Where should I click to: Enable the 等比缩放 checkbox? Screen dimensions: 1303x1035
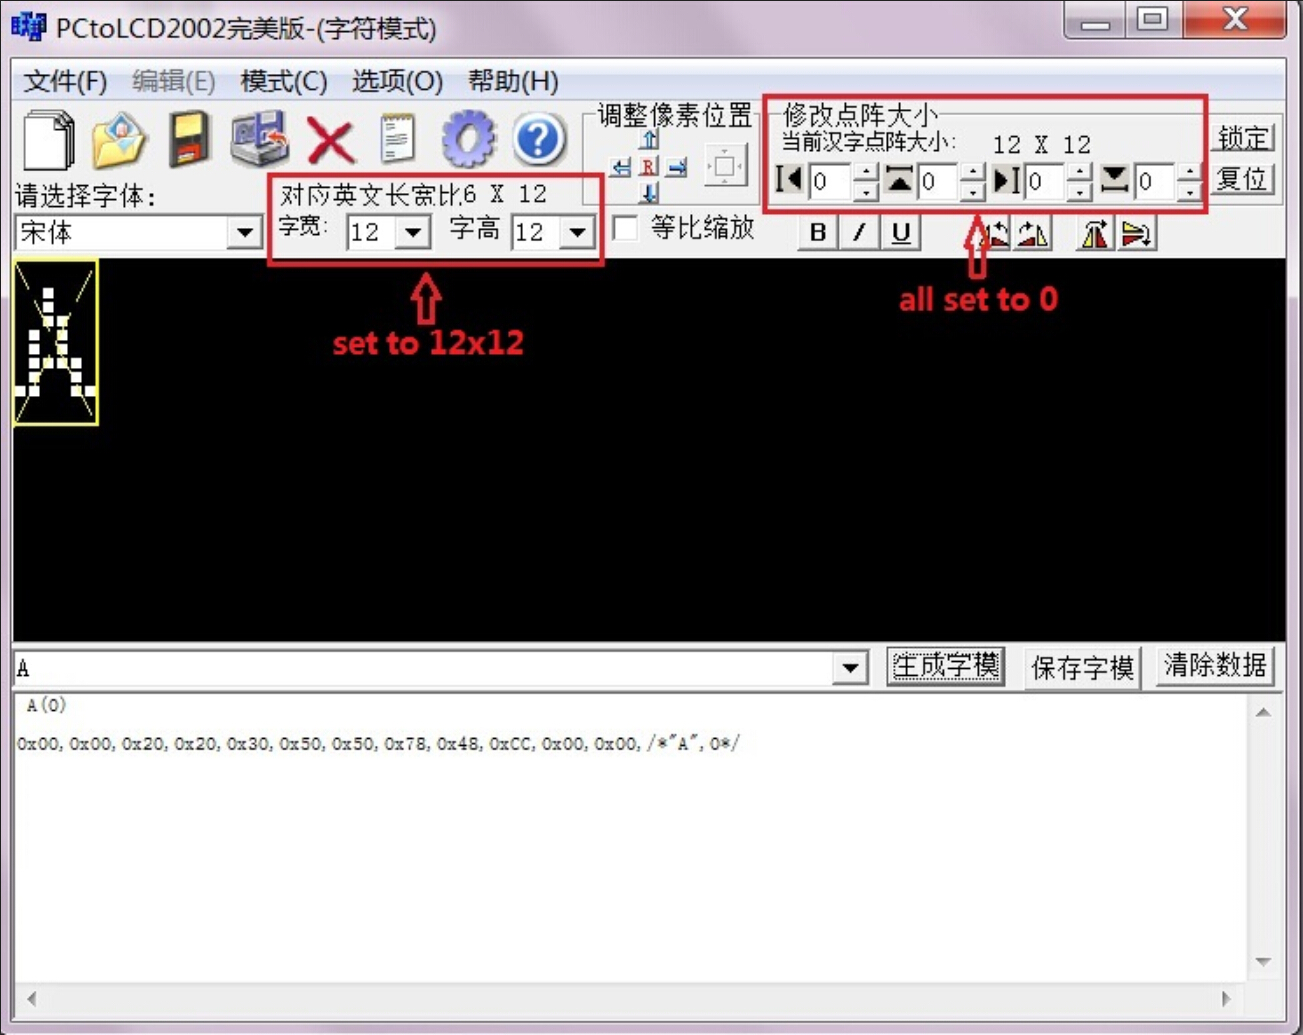(x=626, y=228)
